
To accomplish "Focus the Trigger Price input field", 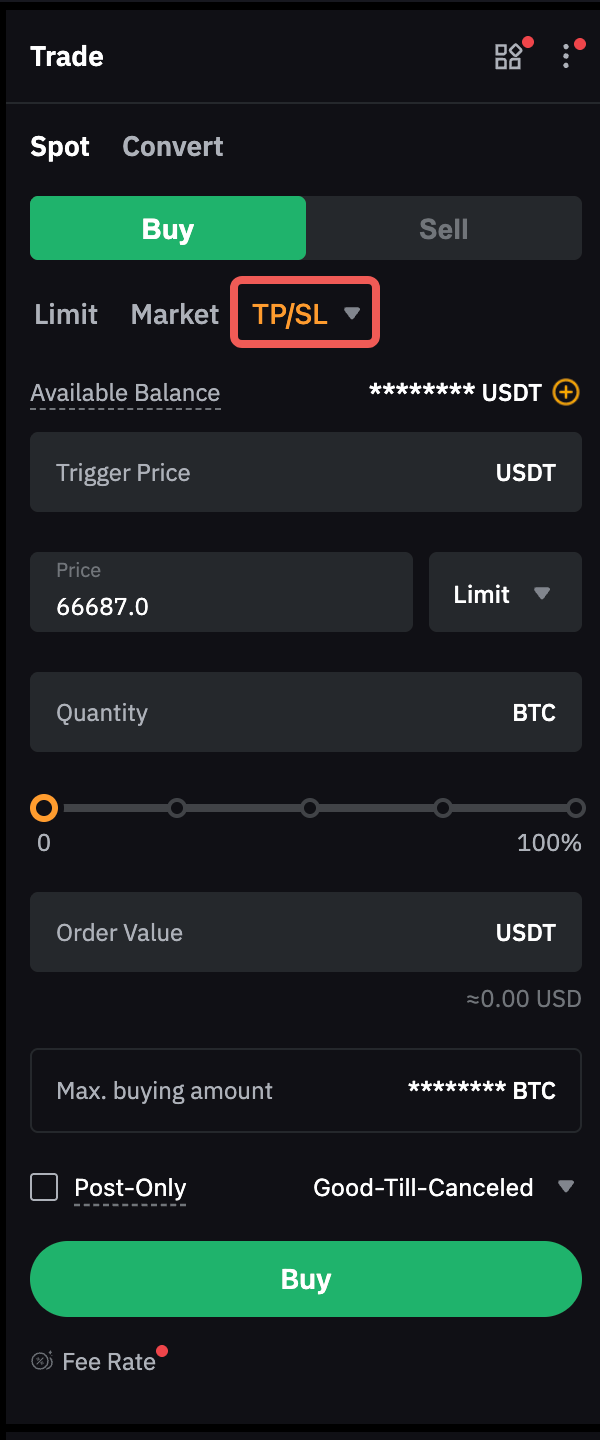I will (270, 473).
